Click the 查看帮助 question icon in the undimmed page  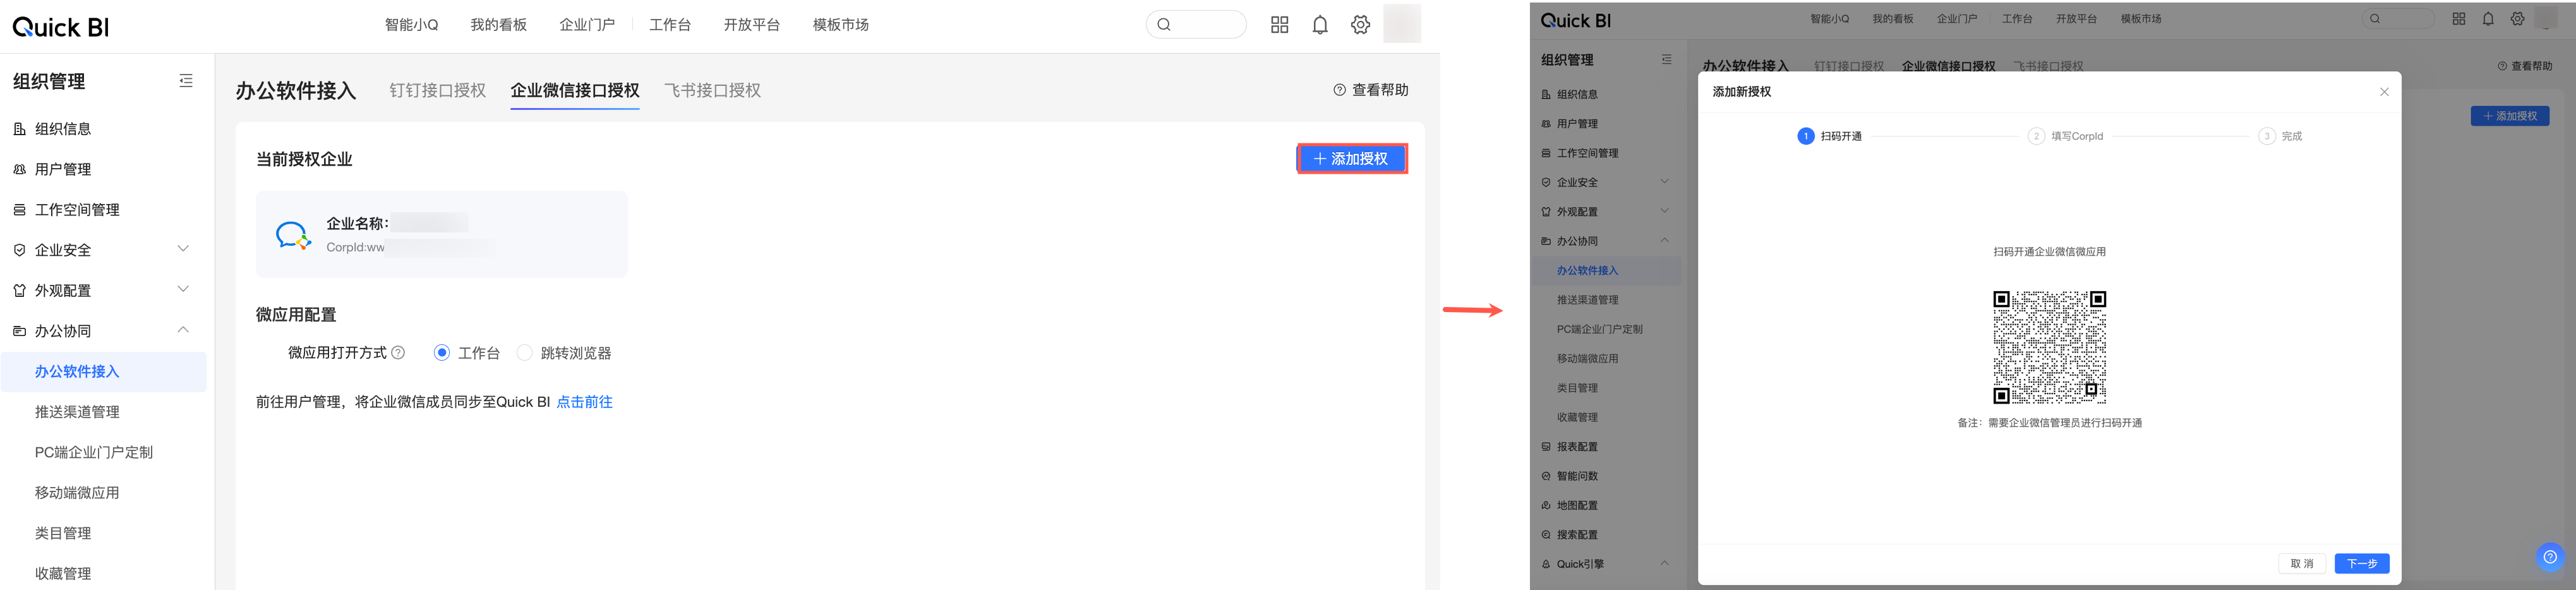point(1340,90)
